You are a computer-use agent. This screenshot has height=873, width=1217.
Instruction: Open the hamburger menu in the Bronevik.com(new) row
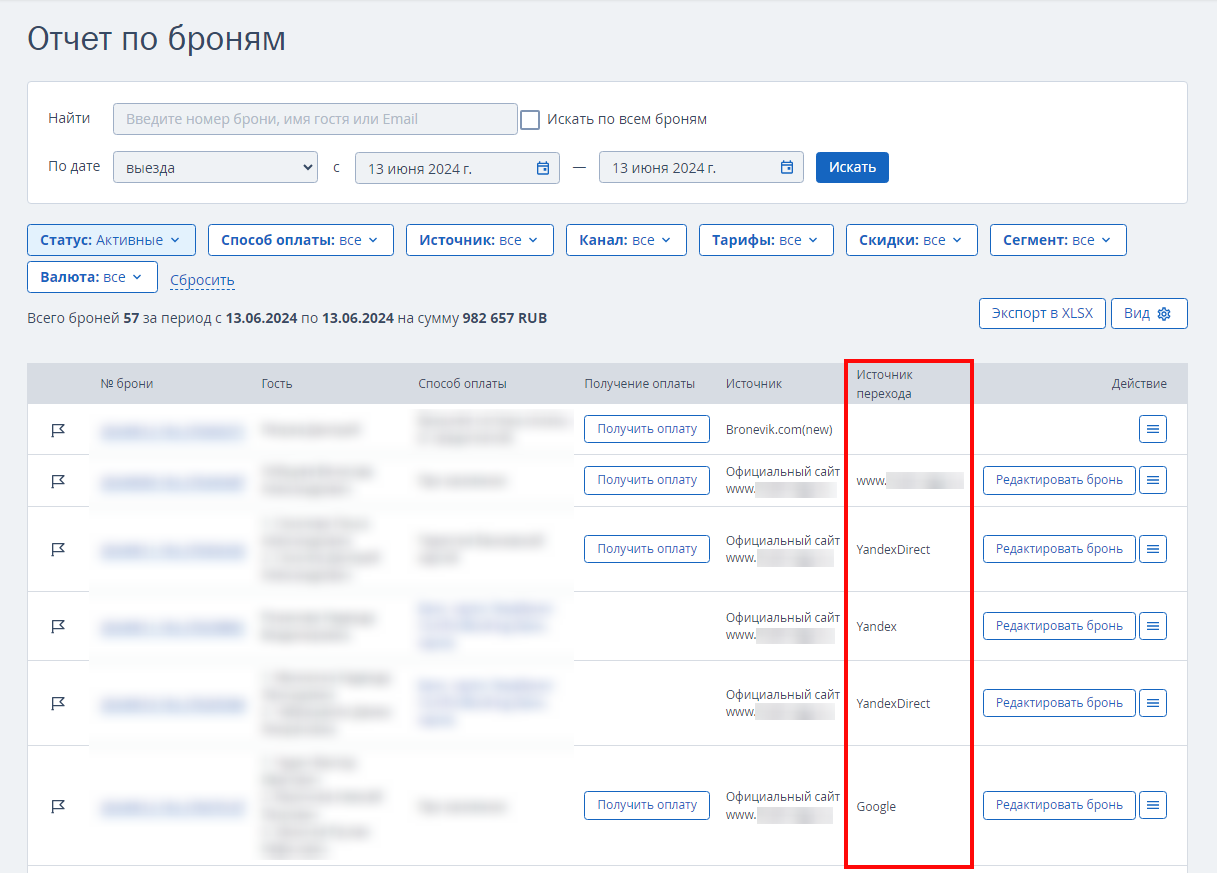[x=1153, y=429]
